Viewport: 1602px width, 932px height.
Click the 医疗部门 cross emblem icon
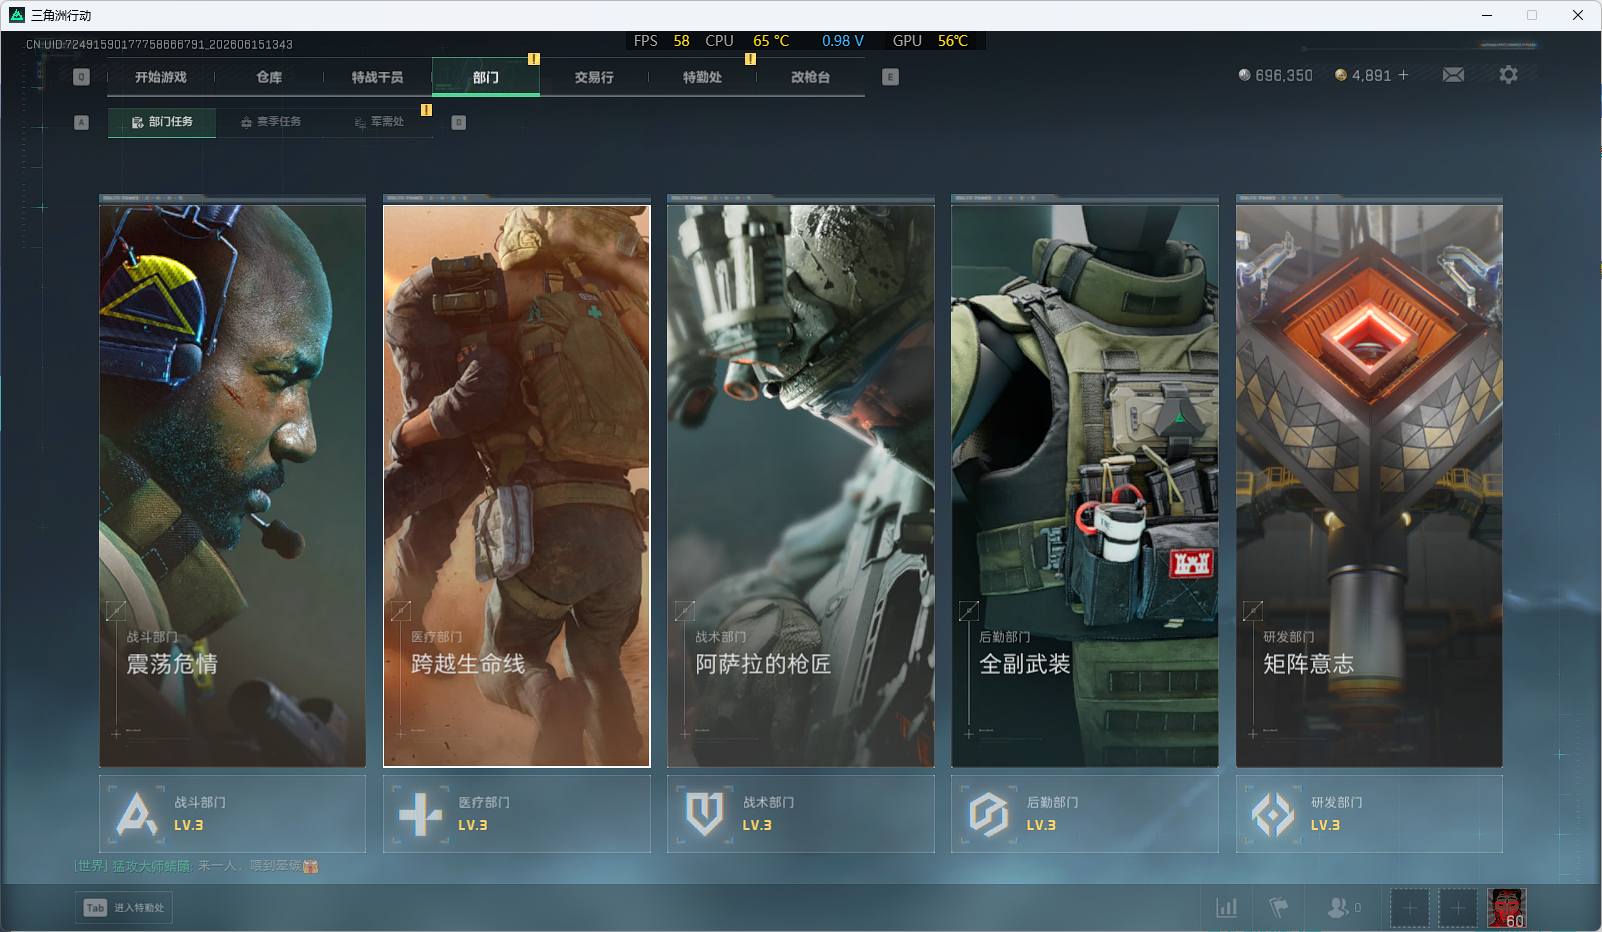click(x=421, y=814)
